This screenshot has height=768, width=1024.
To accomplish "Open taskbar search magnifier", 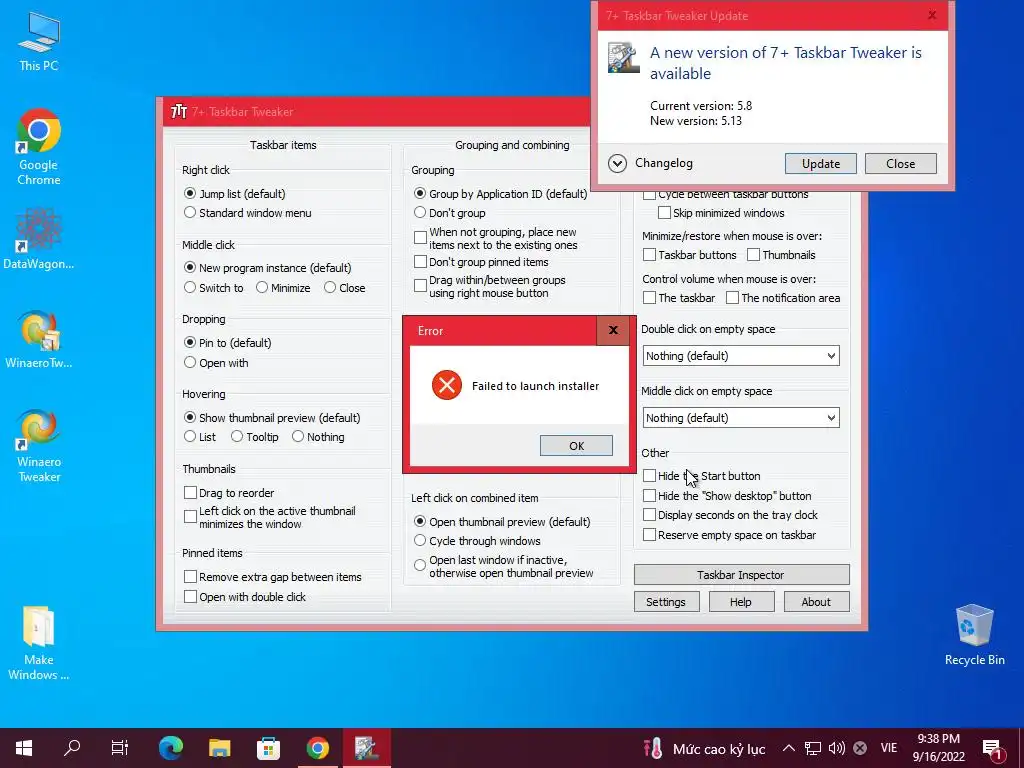I will click(72, 748).
